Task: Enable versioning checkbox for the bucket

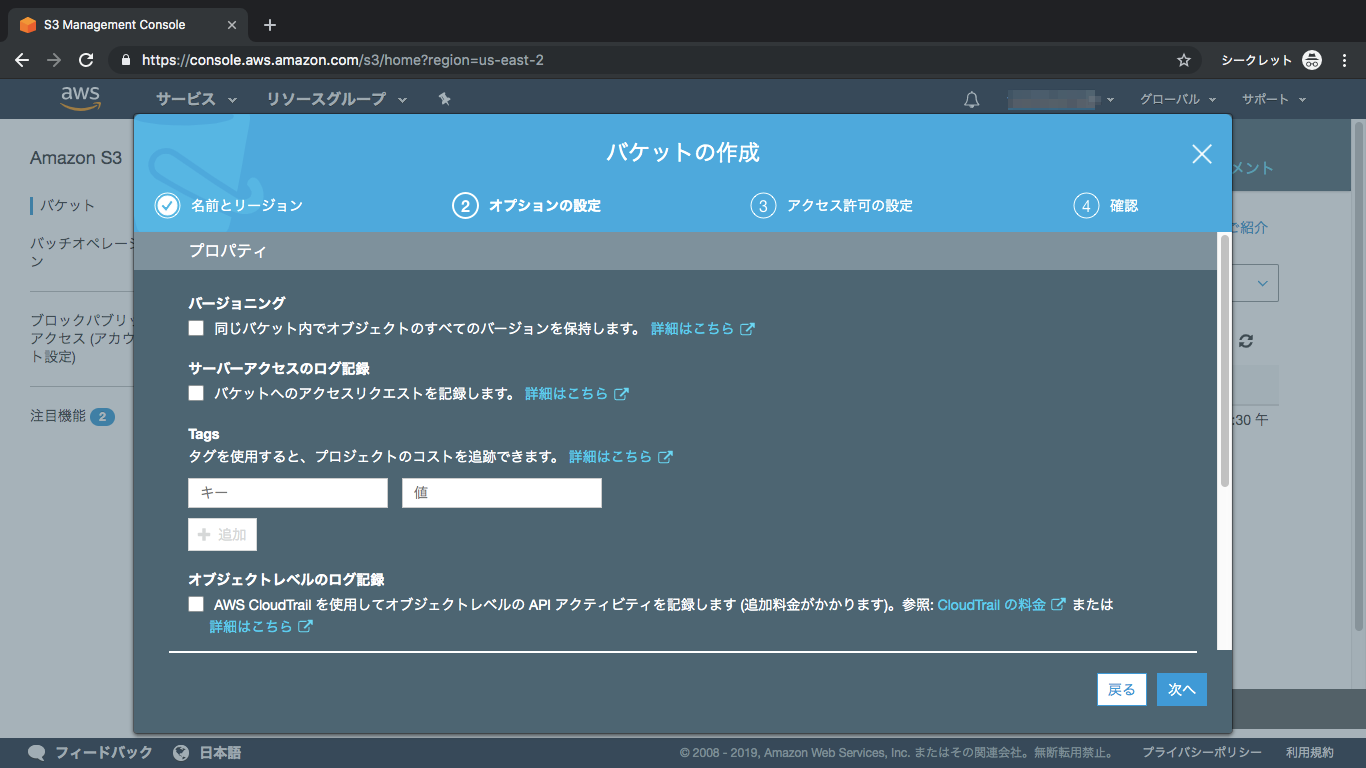Action: pyautogui.click(x=196, y=328)
